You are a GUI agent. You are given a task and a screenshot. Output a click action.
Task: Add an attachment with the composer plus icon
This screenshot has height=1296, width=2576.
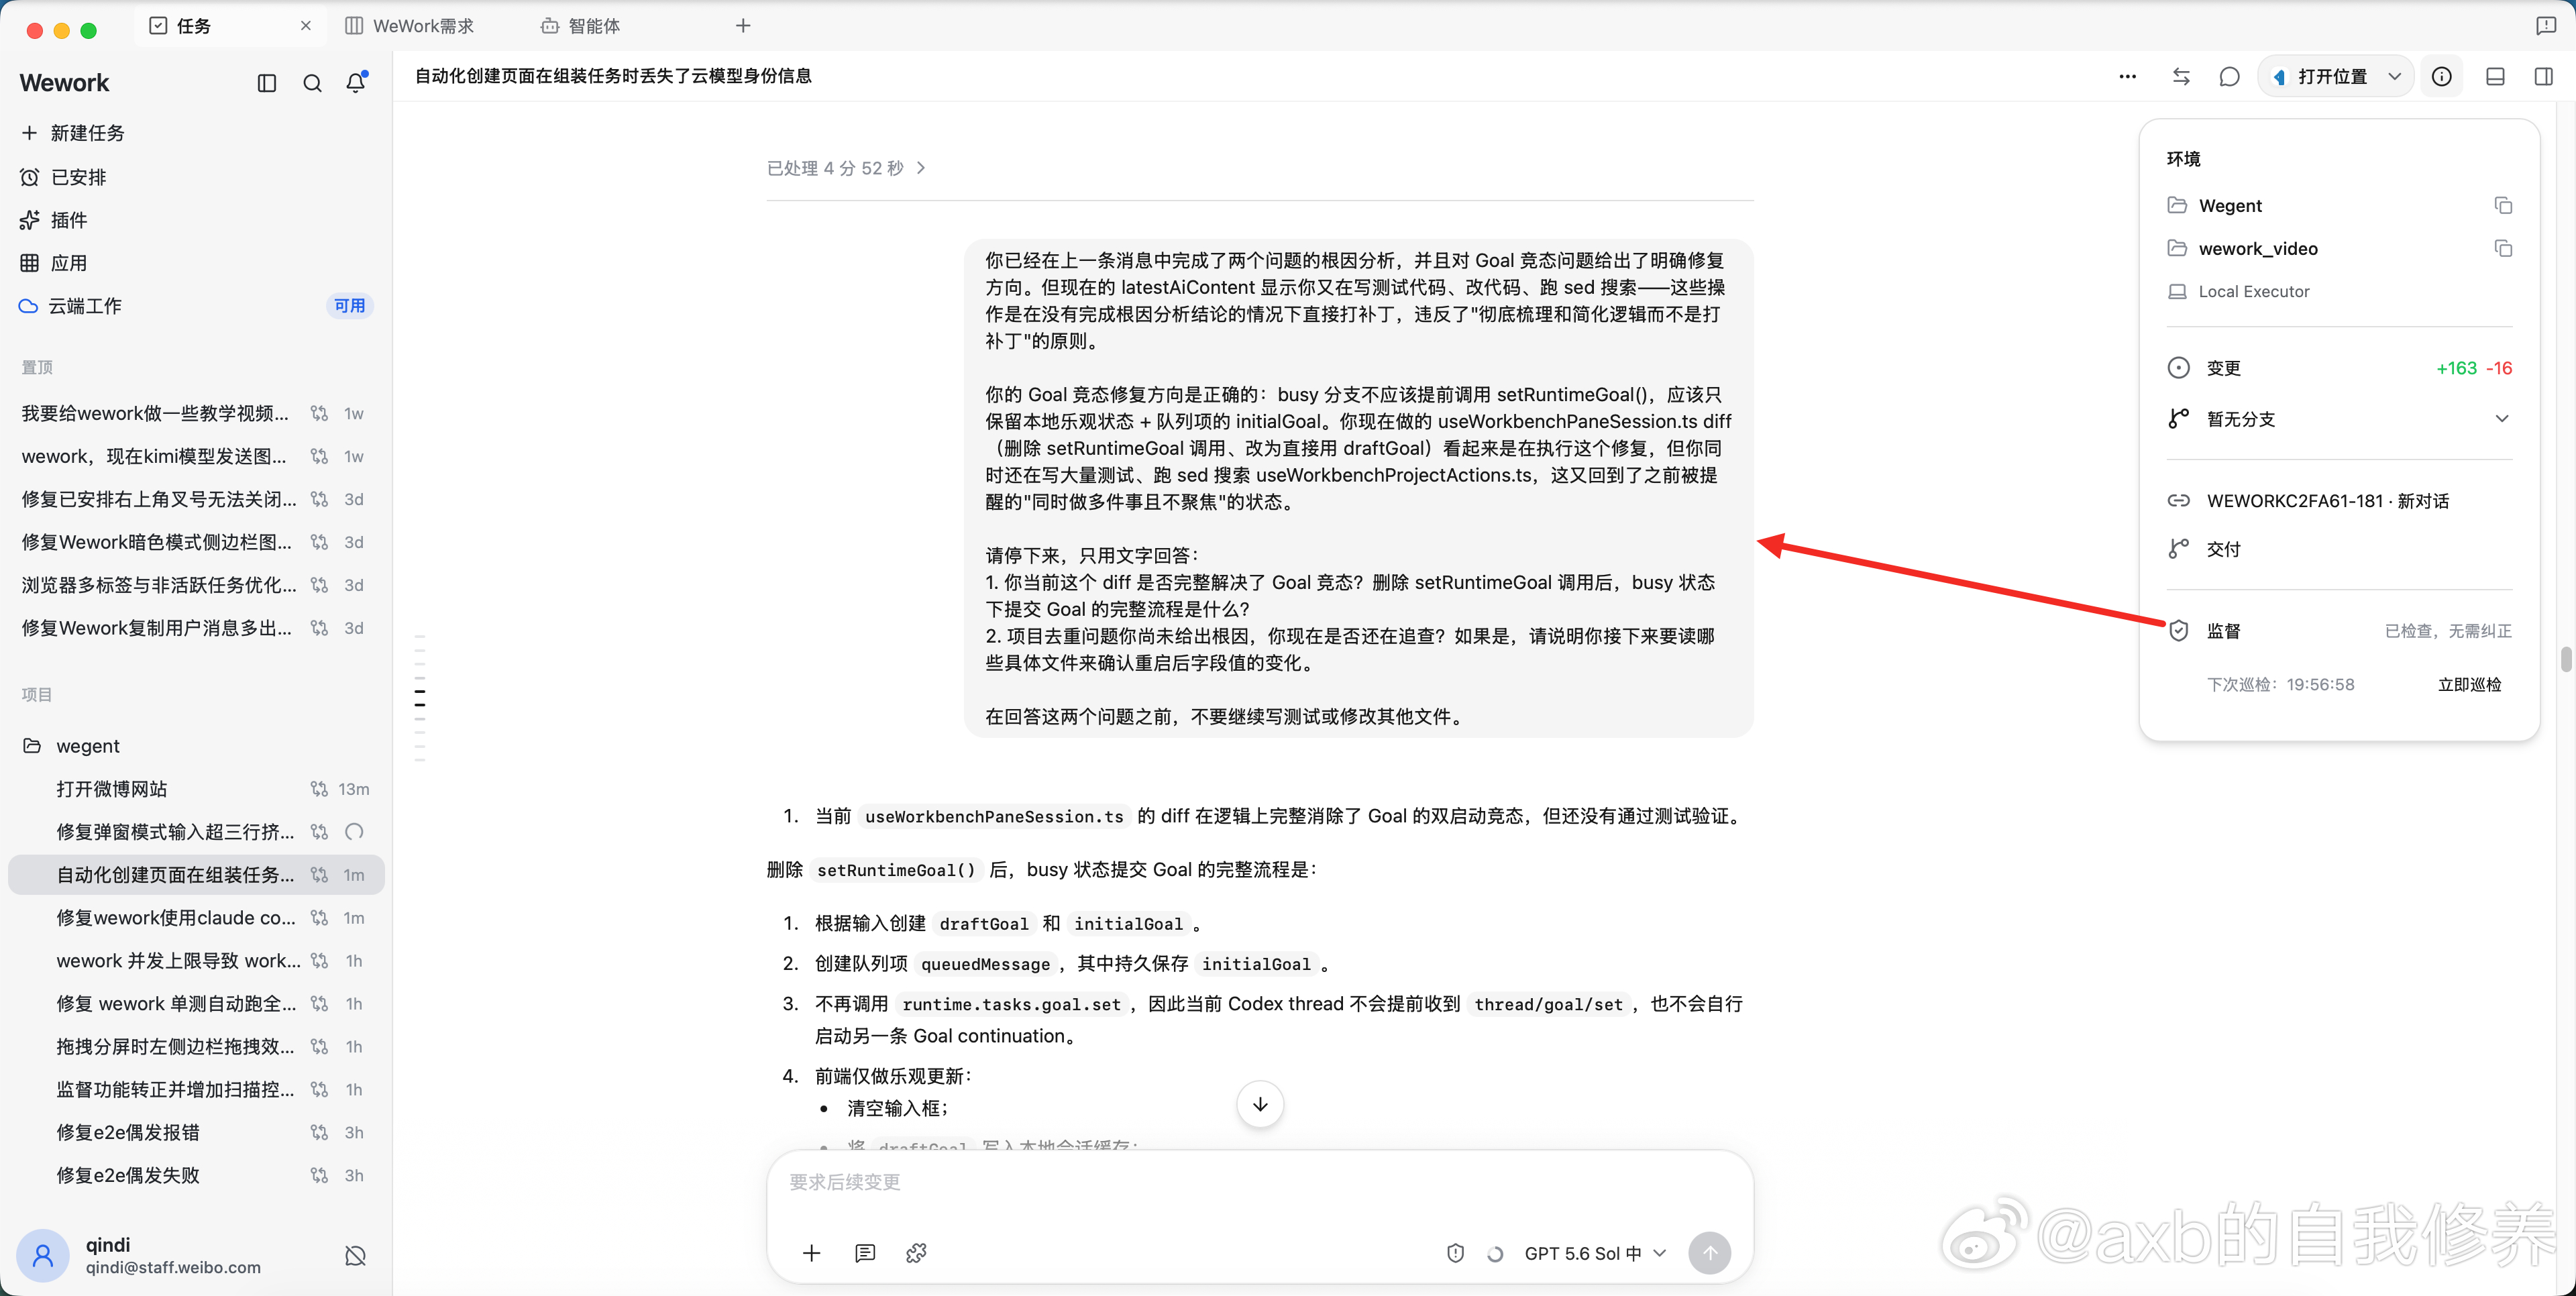811,1253
